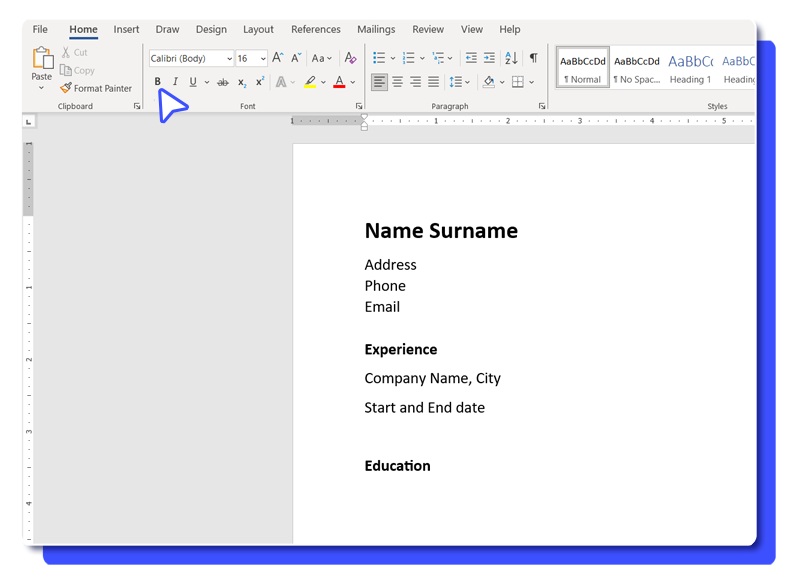
Task: Apply the Heading 1 style
Action: (x=690, y=68)
